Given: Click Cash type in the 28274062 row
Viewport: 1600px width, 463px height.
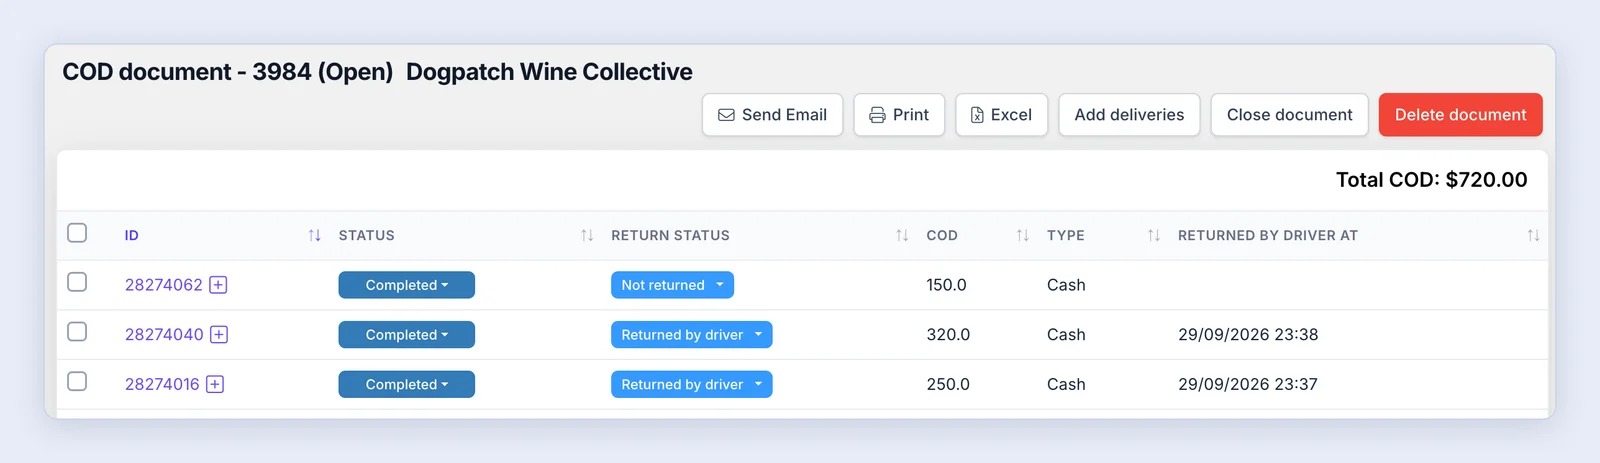Looking at the screenshot, I should point(1066,285).
